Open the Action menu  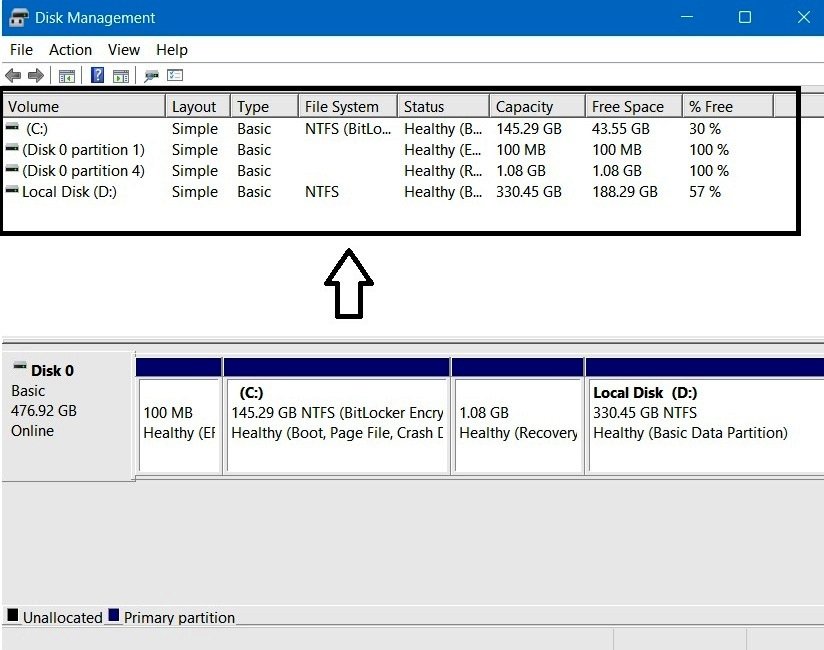[70, 50]
